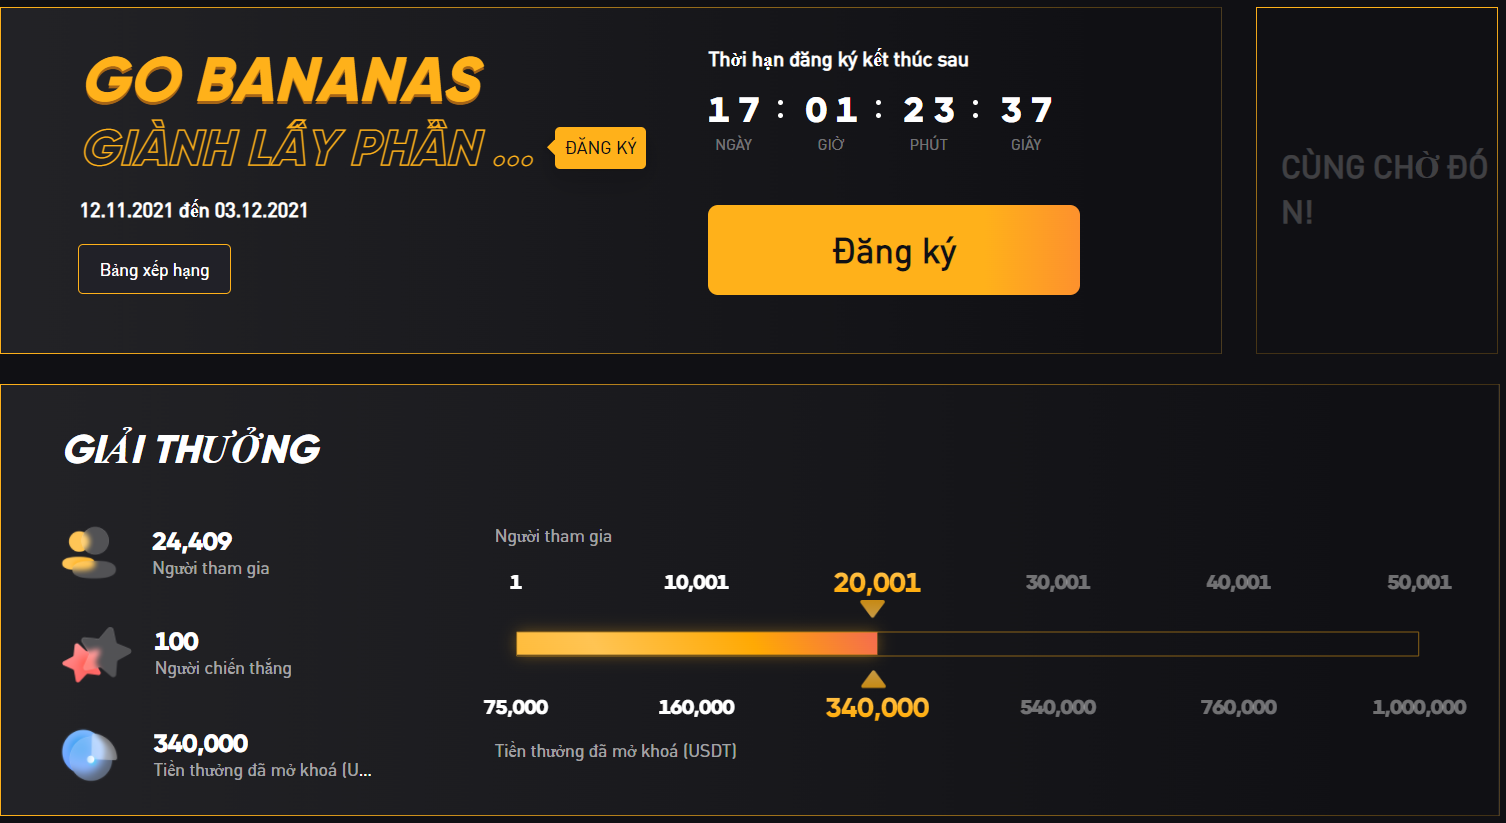Click the GIẢI THƯỞNG heading
The image size is (1506, 823).
(x=192, y=449)
